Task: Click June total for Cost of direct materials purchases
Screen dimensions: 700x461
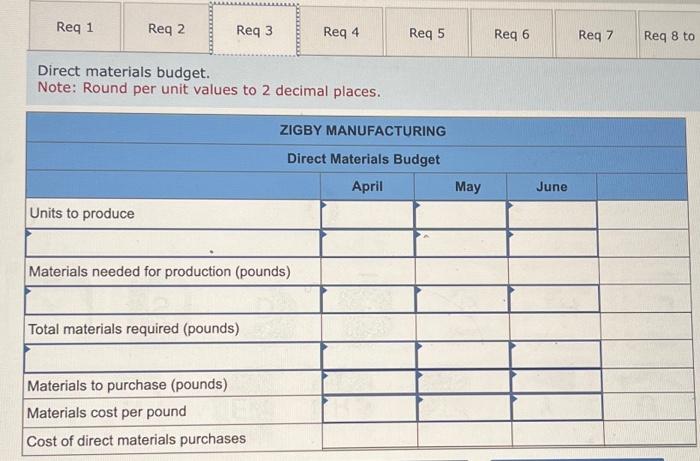Action: (x=558, y=434)
